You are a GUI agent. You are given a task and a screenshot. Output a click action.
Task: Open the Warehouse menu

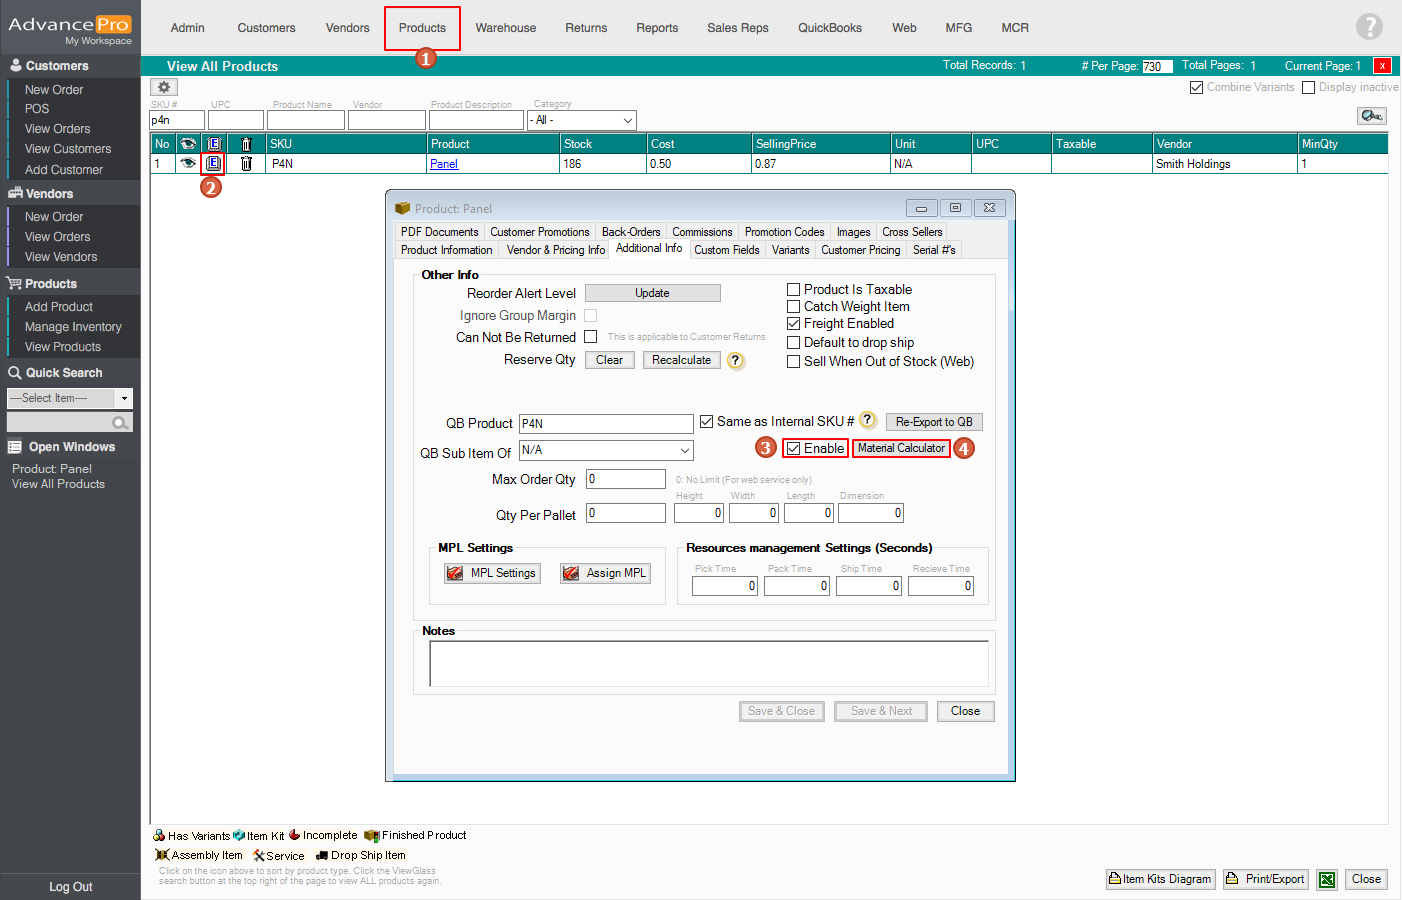(x=505, y=28)
